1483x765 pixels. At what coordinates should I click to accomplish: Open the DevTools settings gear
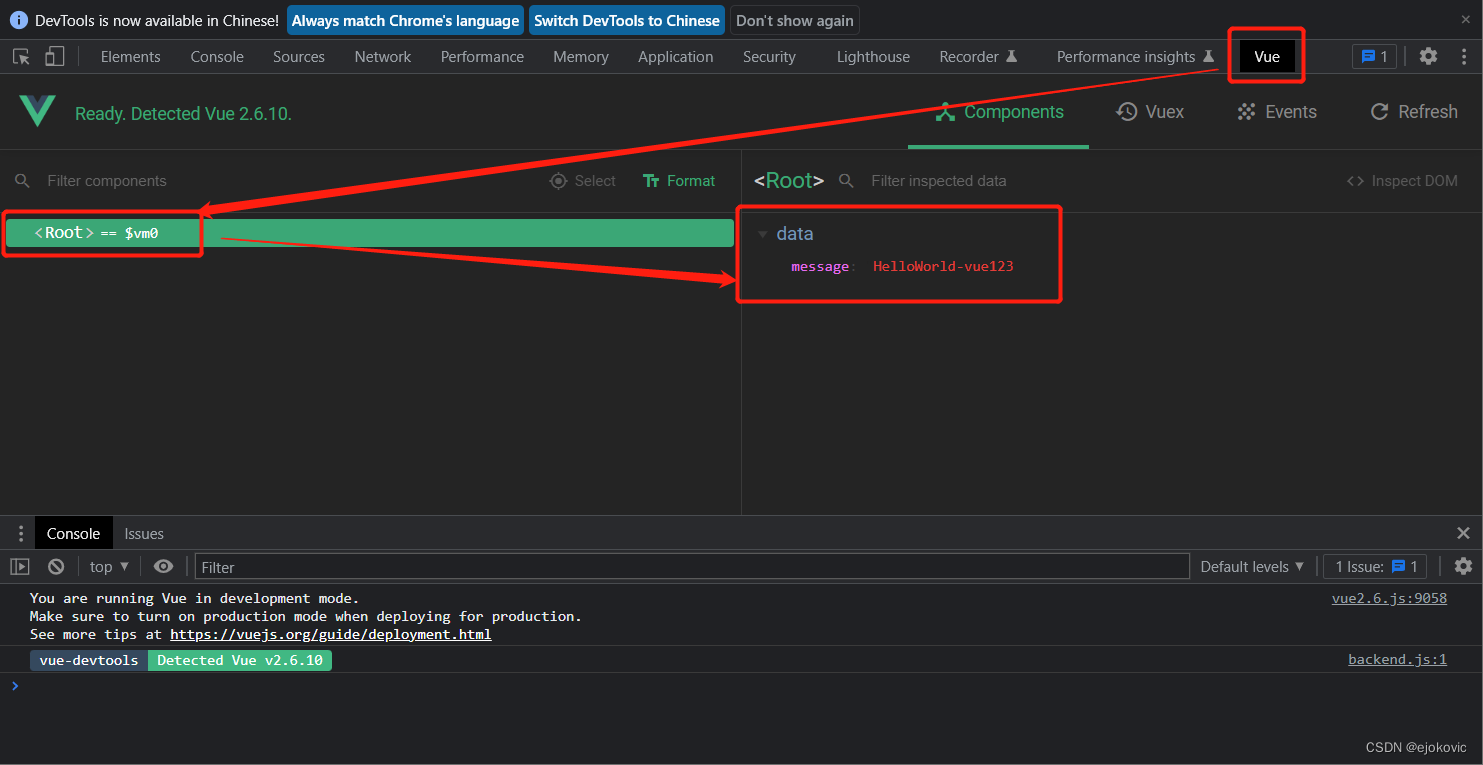coord(1428,57)
